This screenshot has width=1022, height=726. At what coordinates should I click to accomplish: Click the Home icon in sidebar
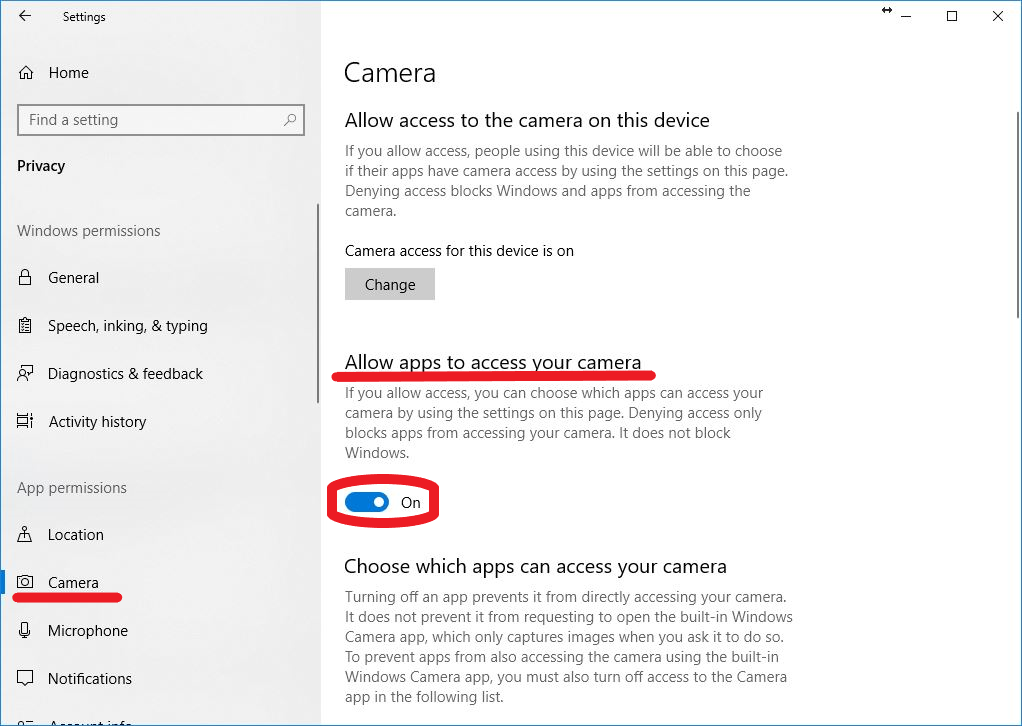pyautogui.click(x=26, y=73)
